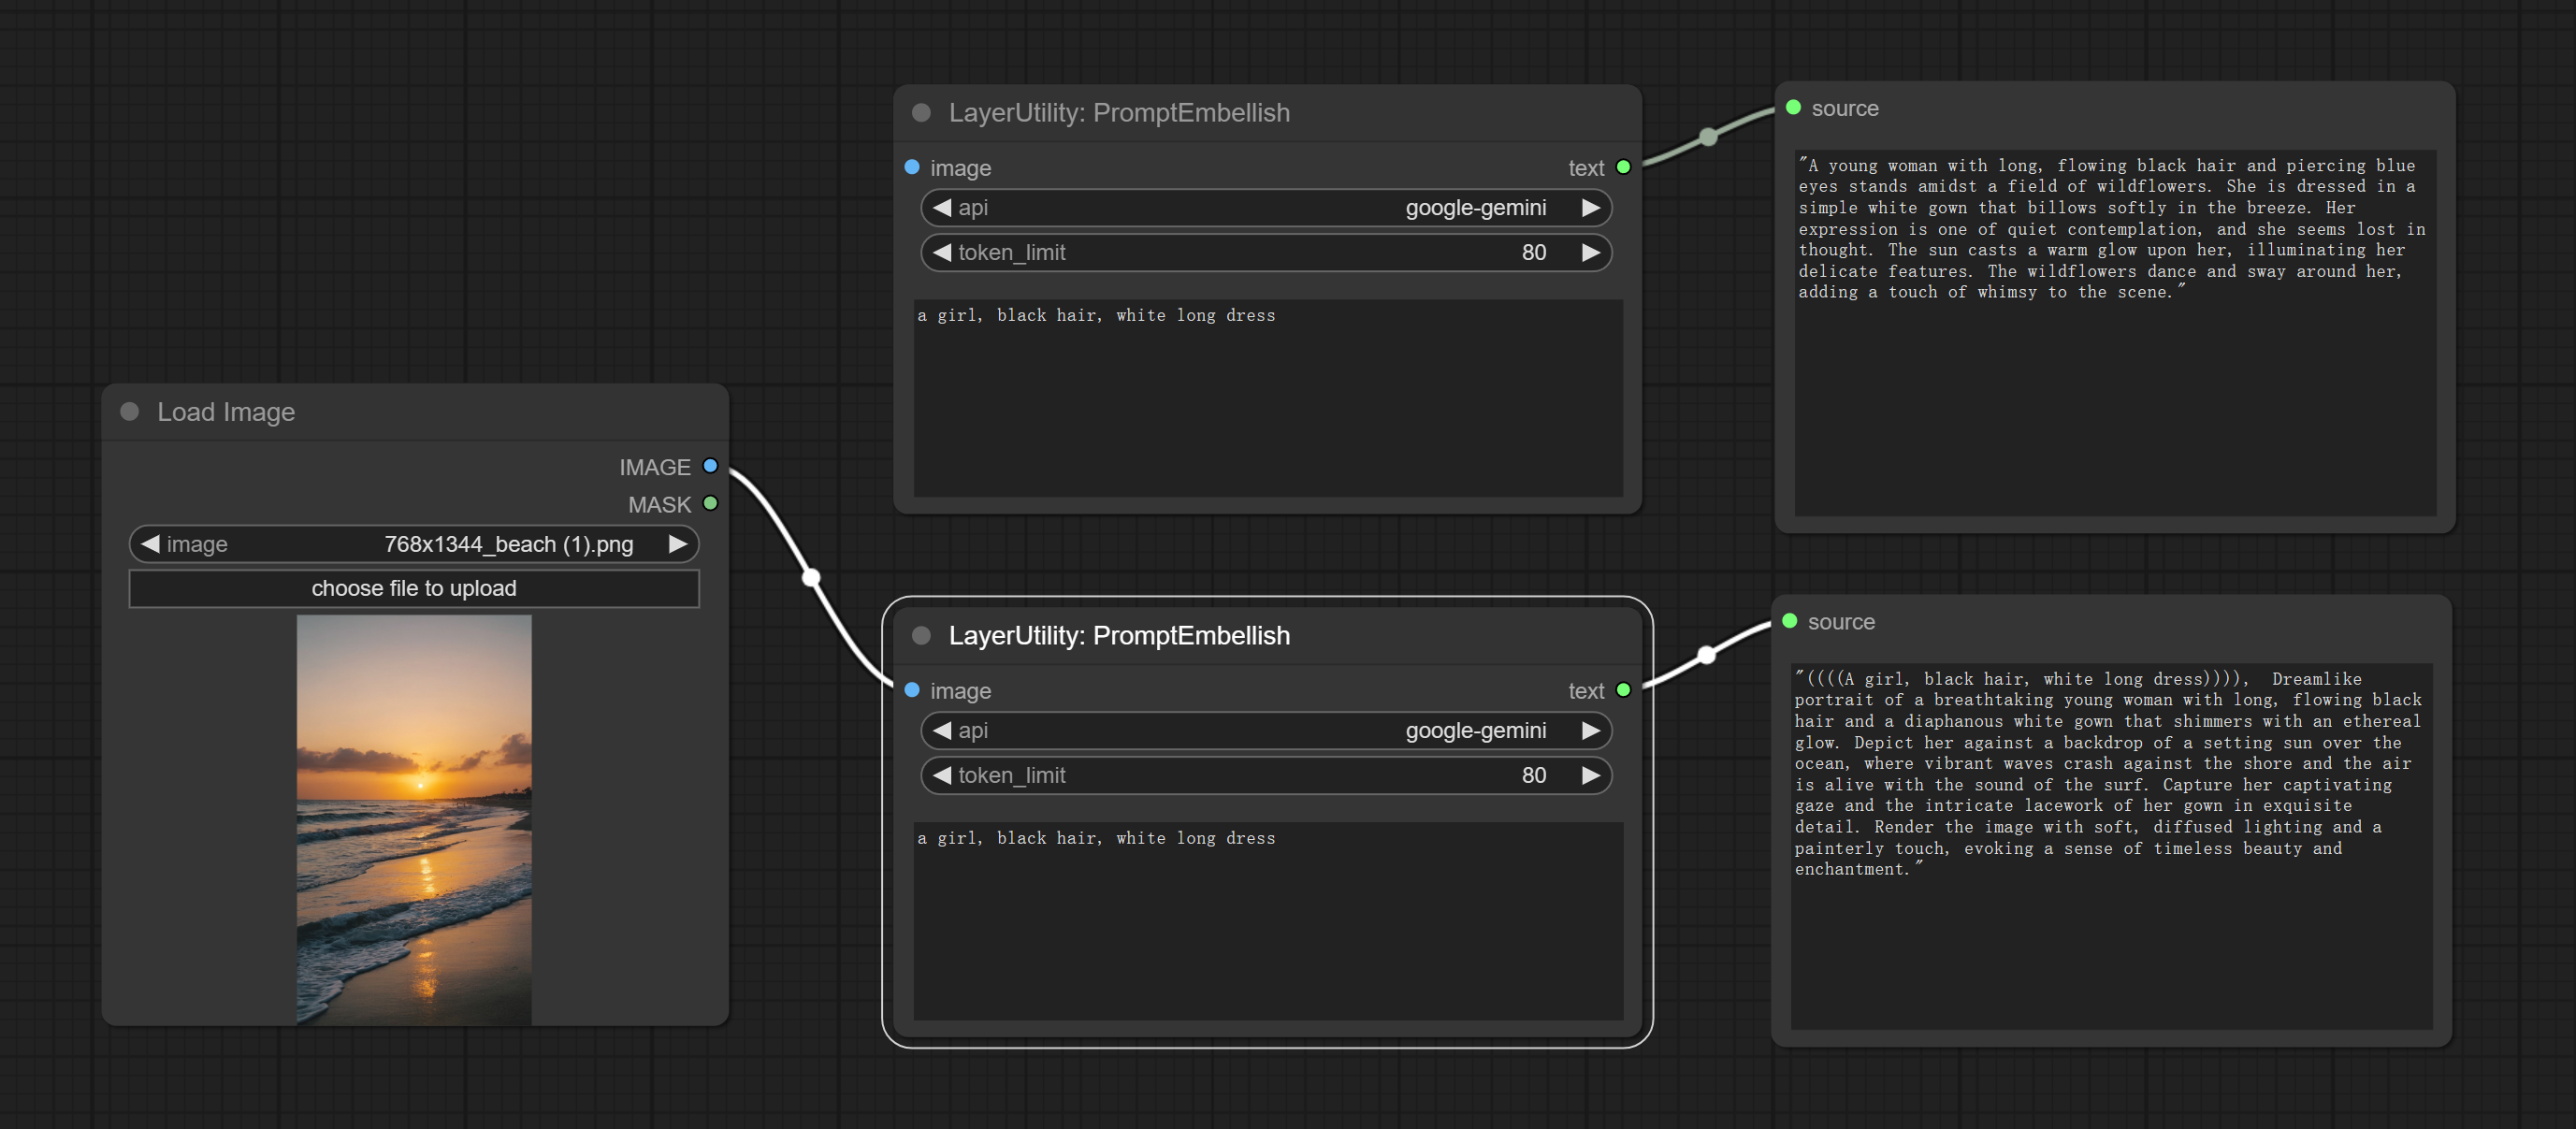Screen dimensions: 2576x1129
Task: Increase token_limit with right arrow in top node
Action: click(1590, 253)
